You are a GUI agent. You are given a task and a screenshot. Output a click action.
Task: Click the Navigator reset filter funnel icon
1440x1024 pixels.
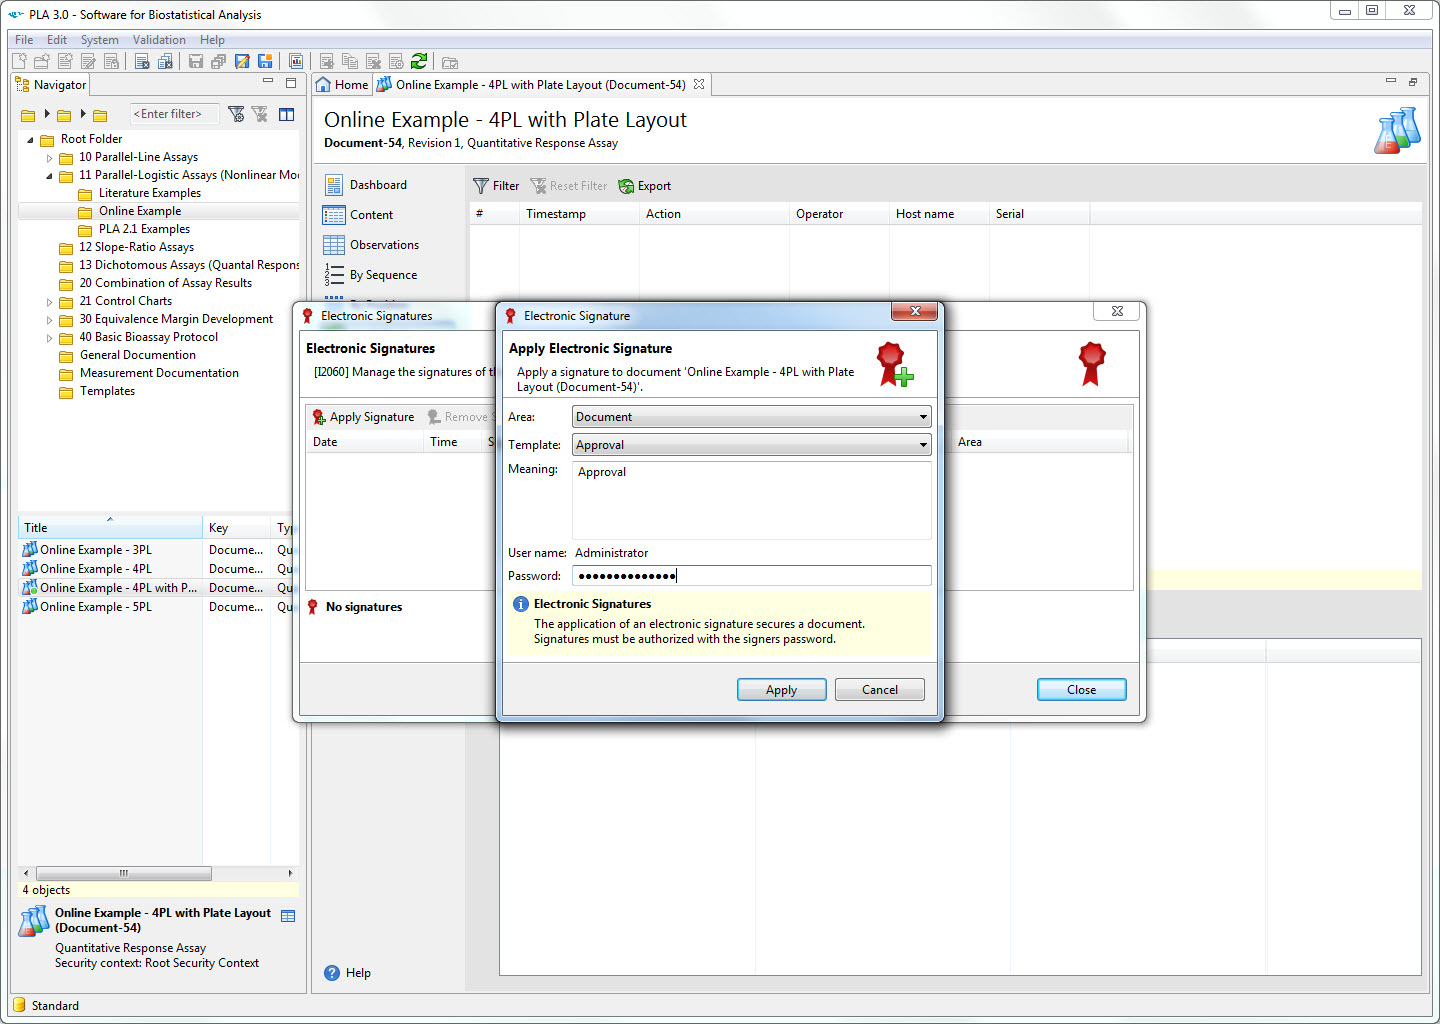coord(260,114)
